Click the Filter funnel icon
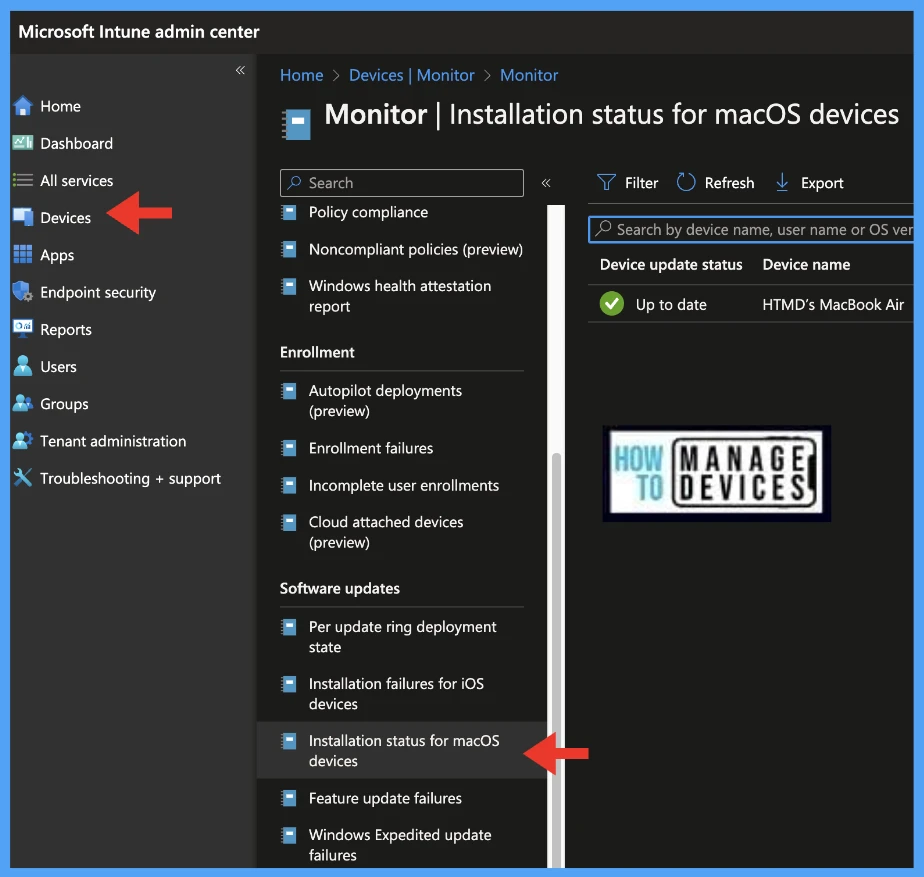This screenshot has height=877, width=924. (x=606, y=183)
